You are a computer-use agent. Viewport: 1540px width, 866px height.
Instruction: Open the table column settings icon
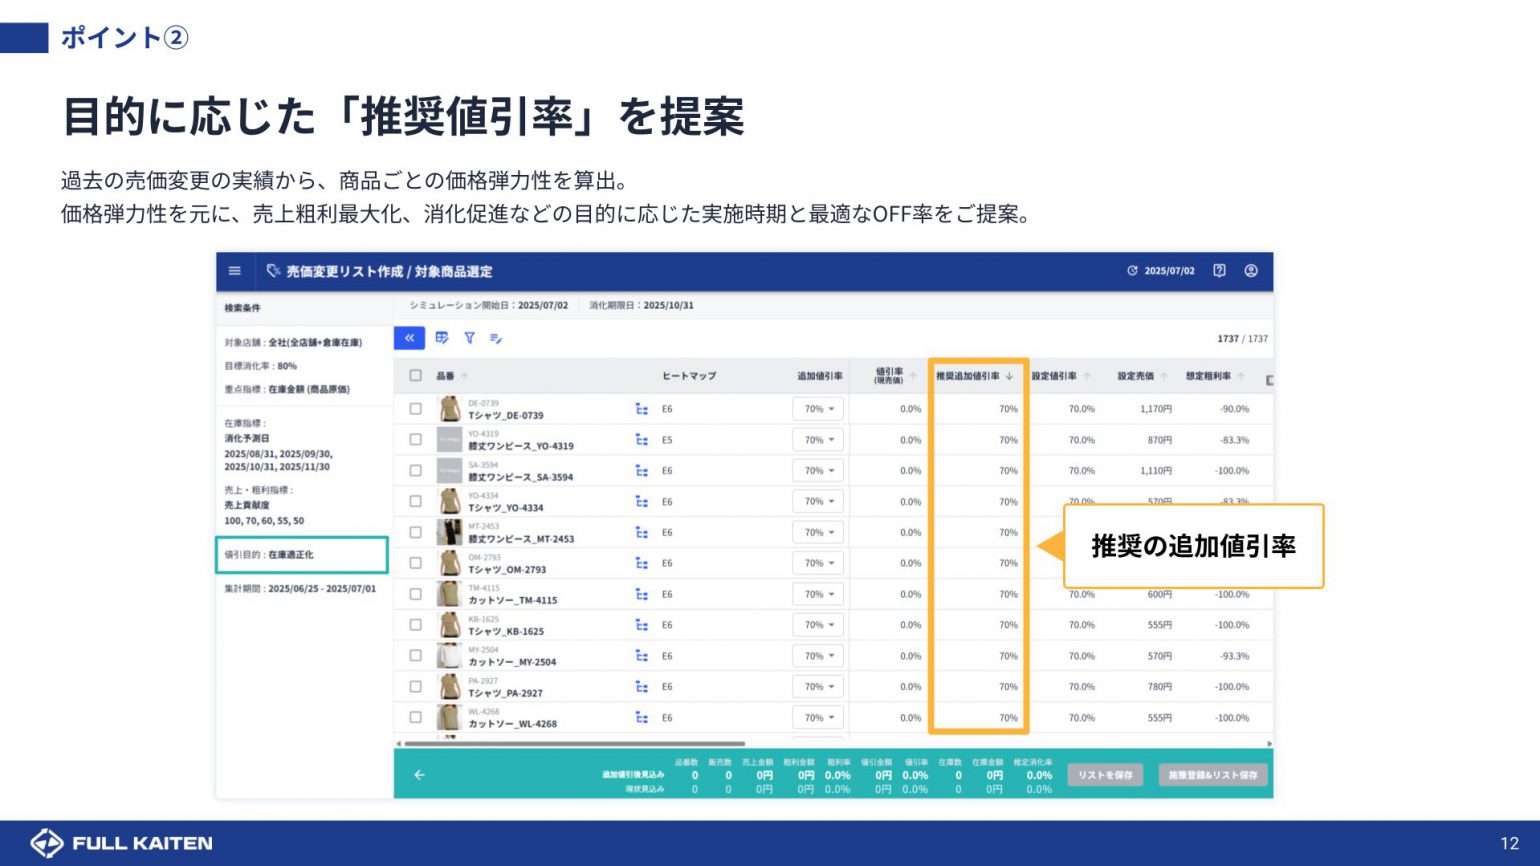coord(442,338)
